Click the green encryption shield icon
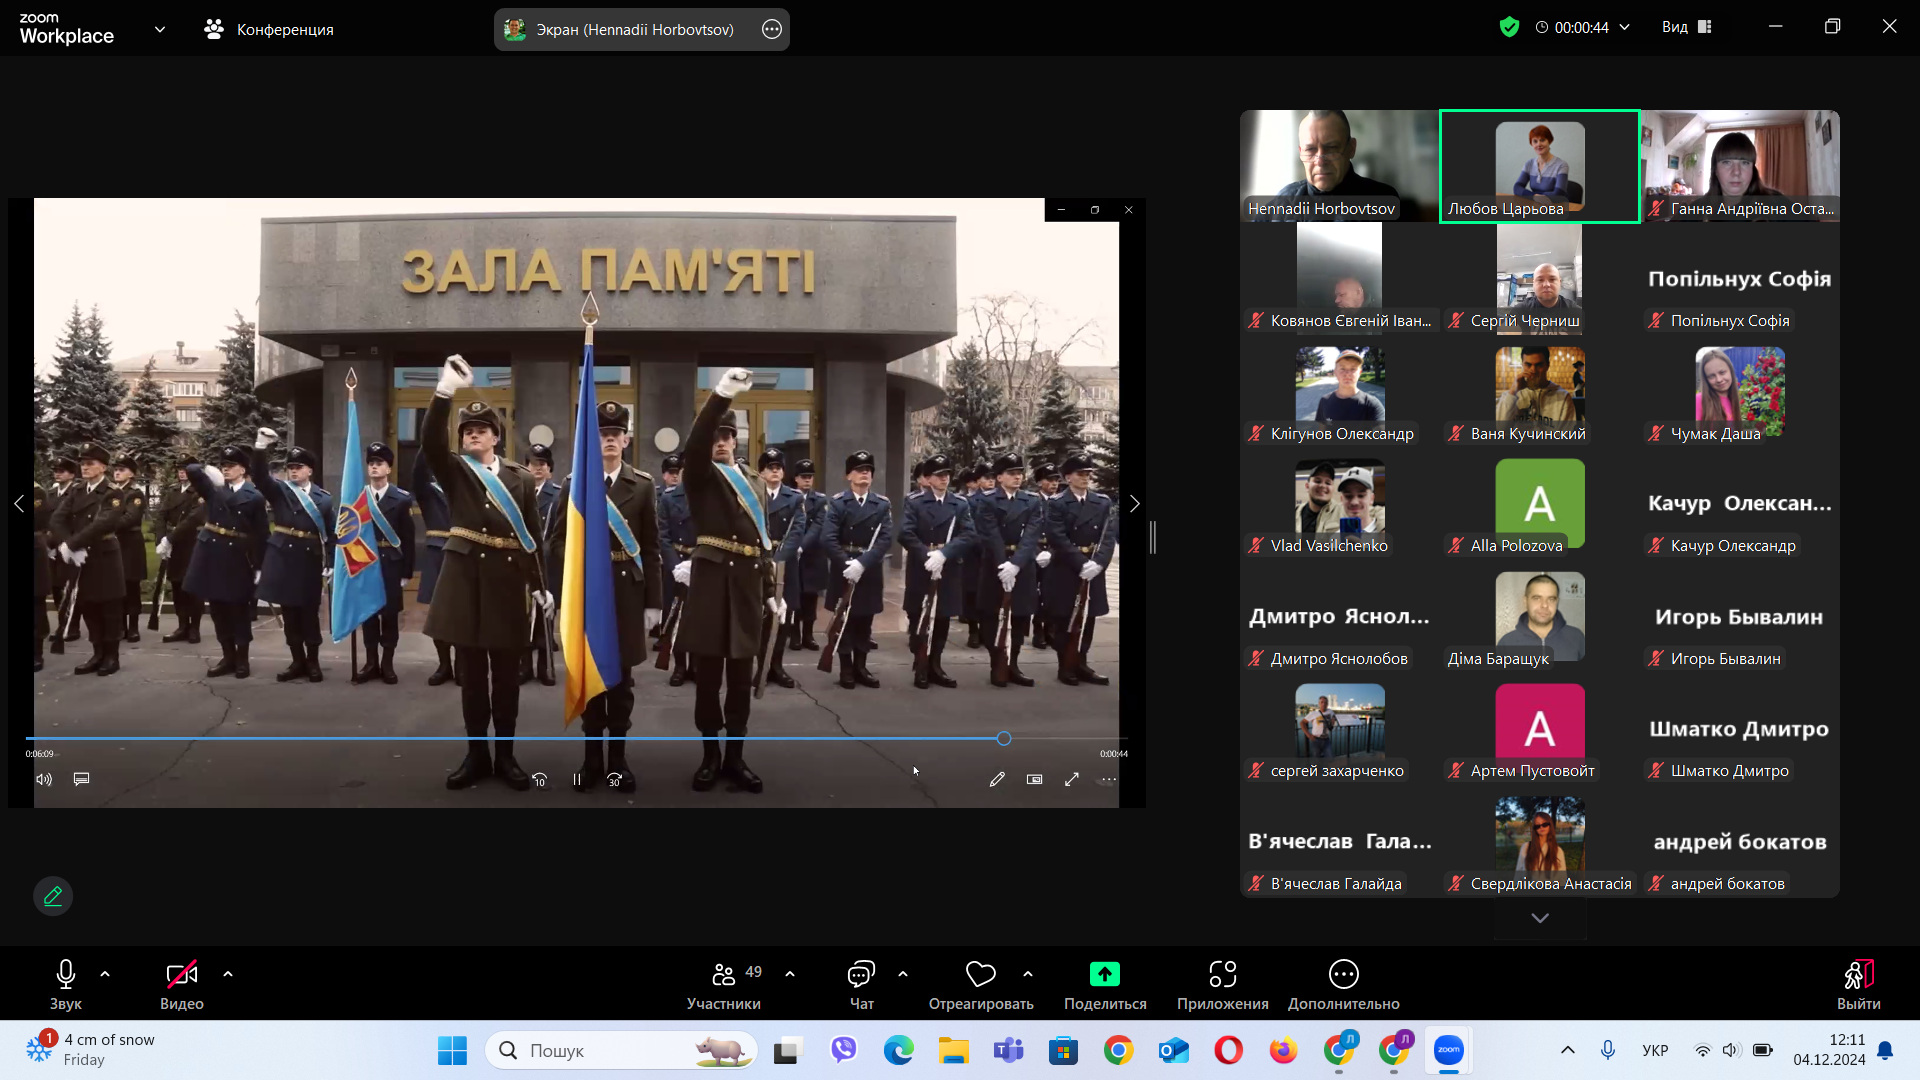Image resolution: width=1920 pixels, height=1080 pixels. pos(1509,27)
